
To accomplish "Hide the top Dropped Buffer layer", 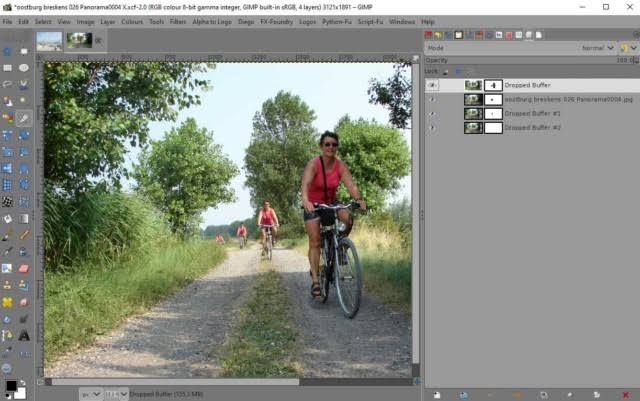I will pyautogui.click(x=432, y=85).
